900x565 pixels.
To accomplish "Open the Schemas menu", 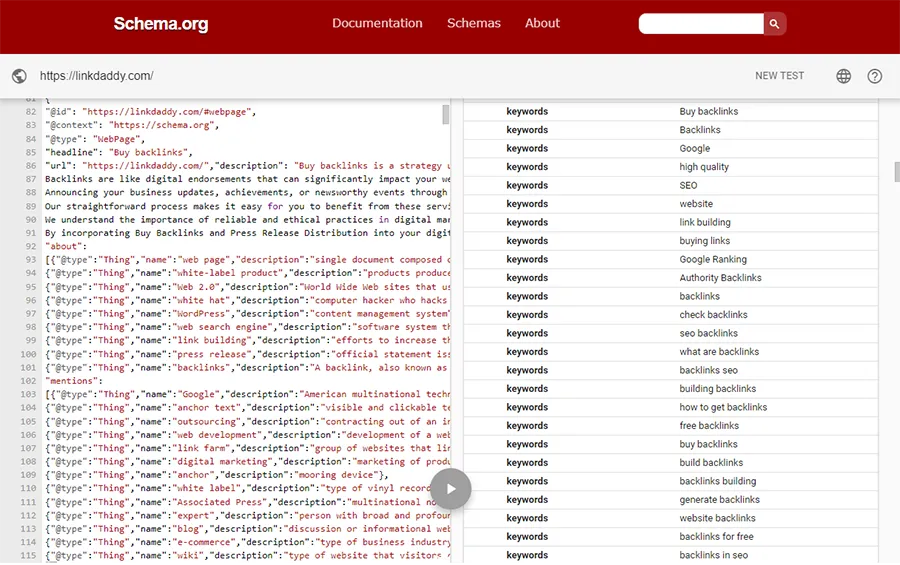I will (x=474, y=24).
